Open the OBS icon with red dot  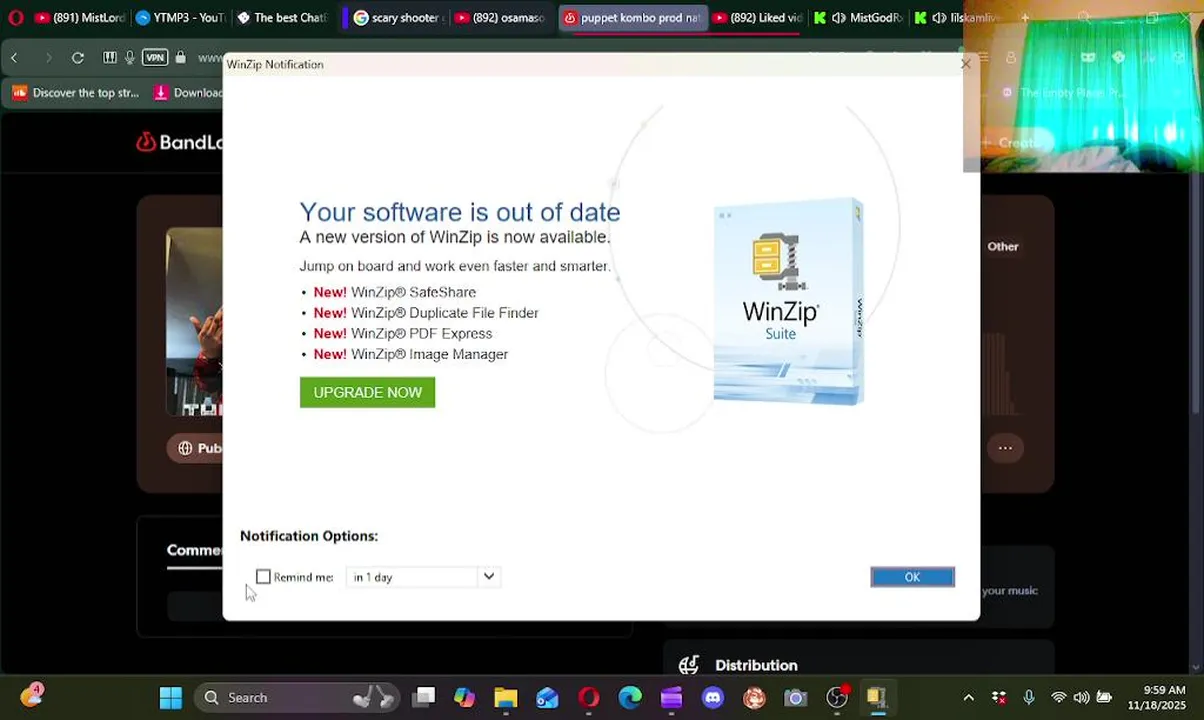pyautogui.click(x=837, y=697)
